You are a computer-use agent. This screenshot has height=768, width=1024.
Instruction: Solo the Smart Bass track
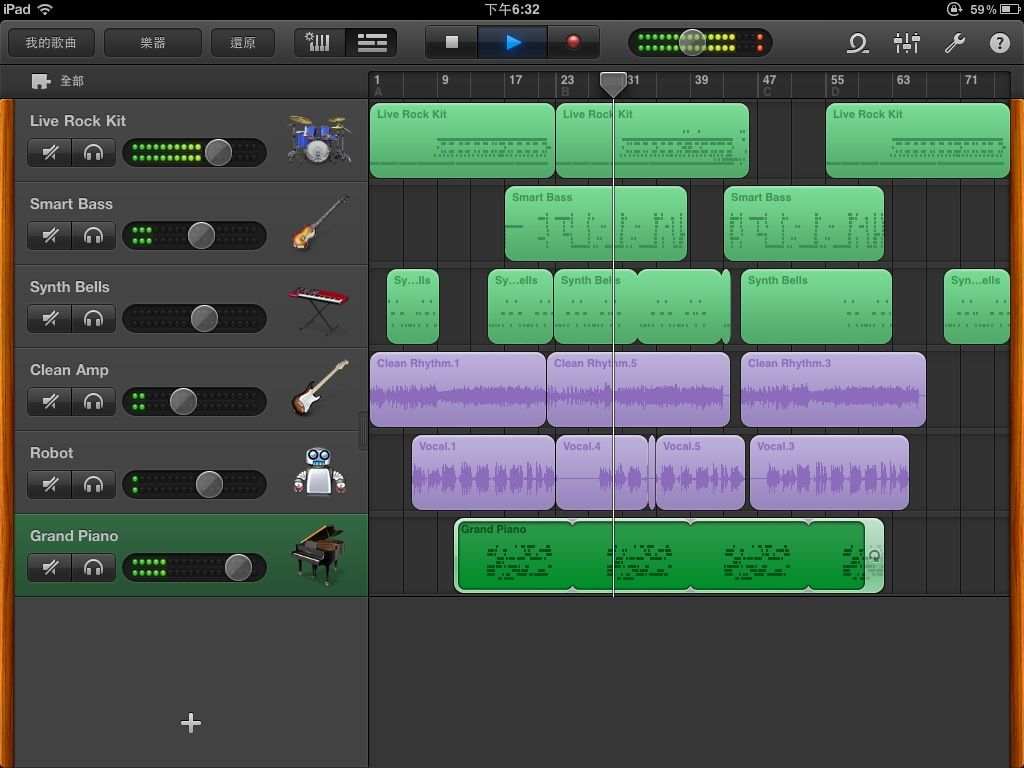(94, 236)
